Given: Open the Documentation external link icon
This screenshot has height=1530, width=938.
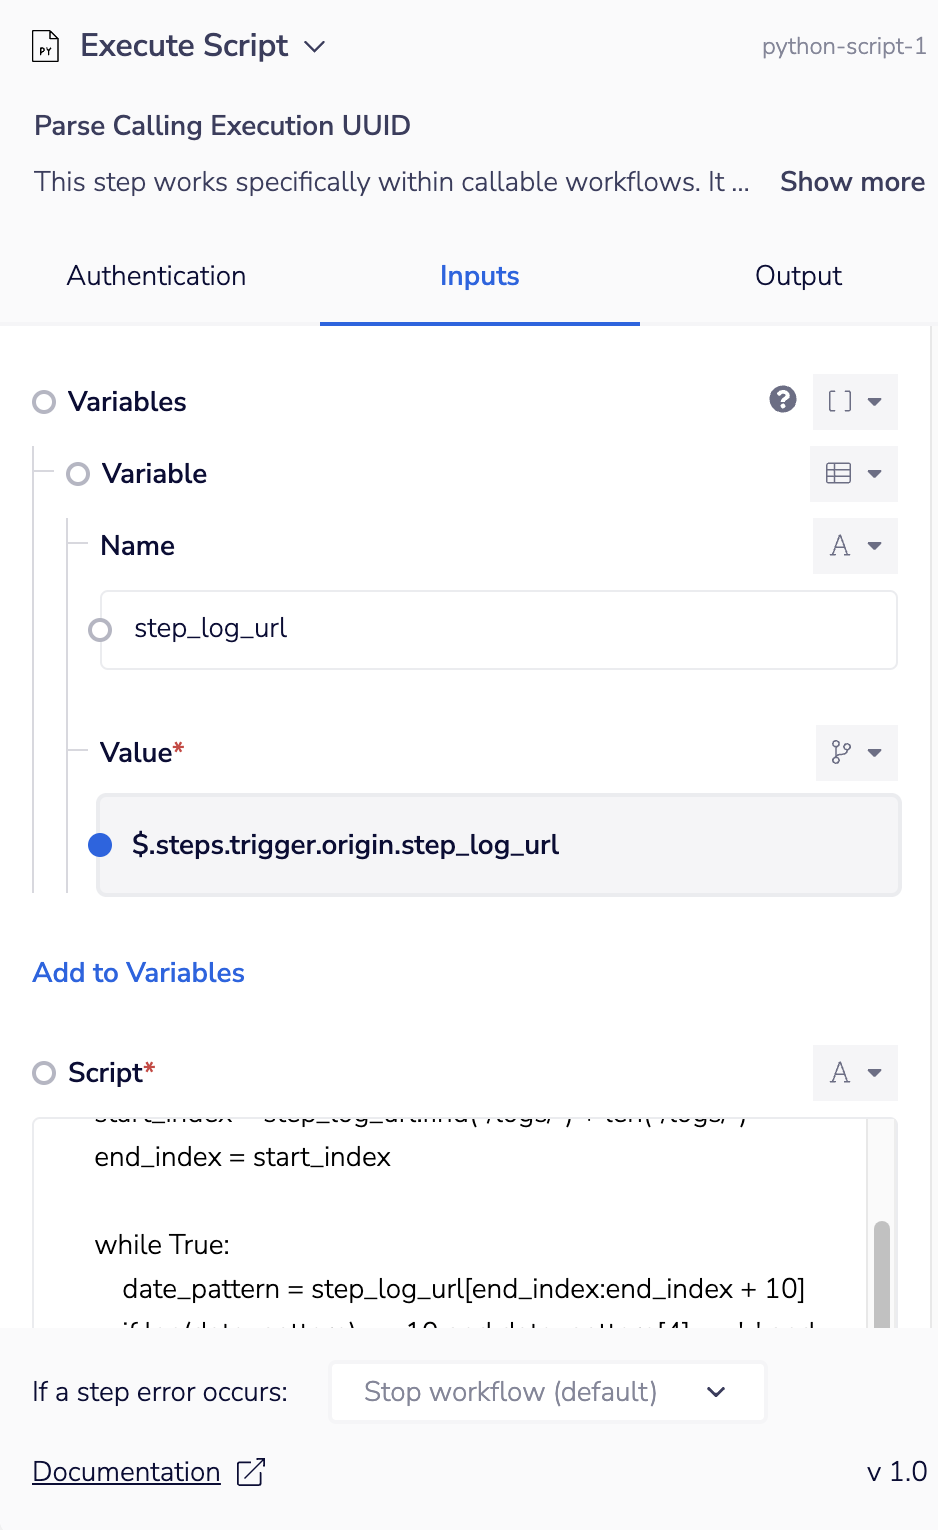Looking at the screenshot, I should [251, 1472].
